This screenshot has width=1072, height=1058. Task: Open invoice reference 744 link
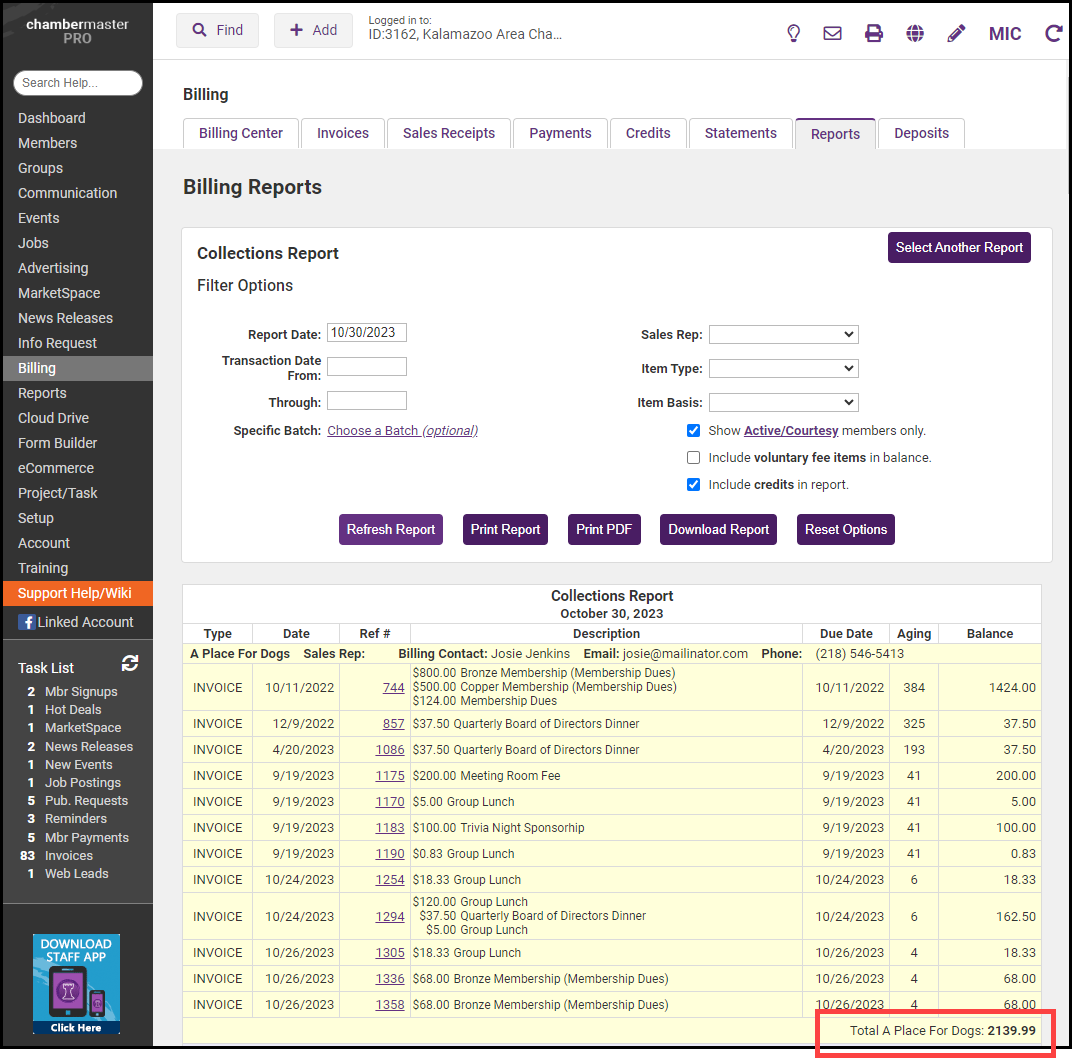(x=393, y=688)
